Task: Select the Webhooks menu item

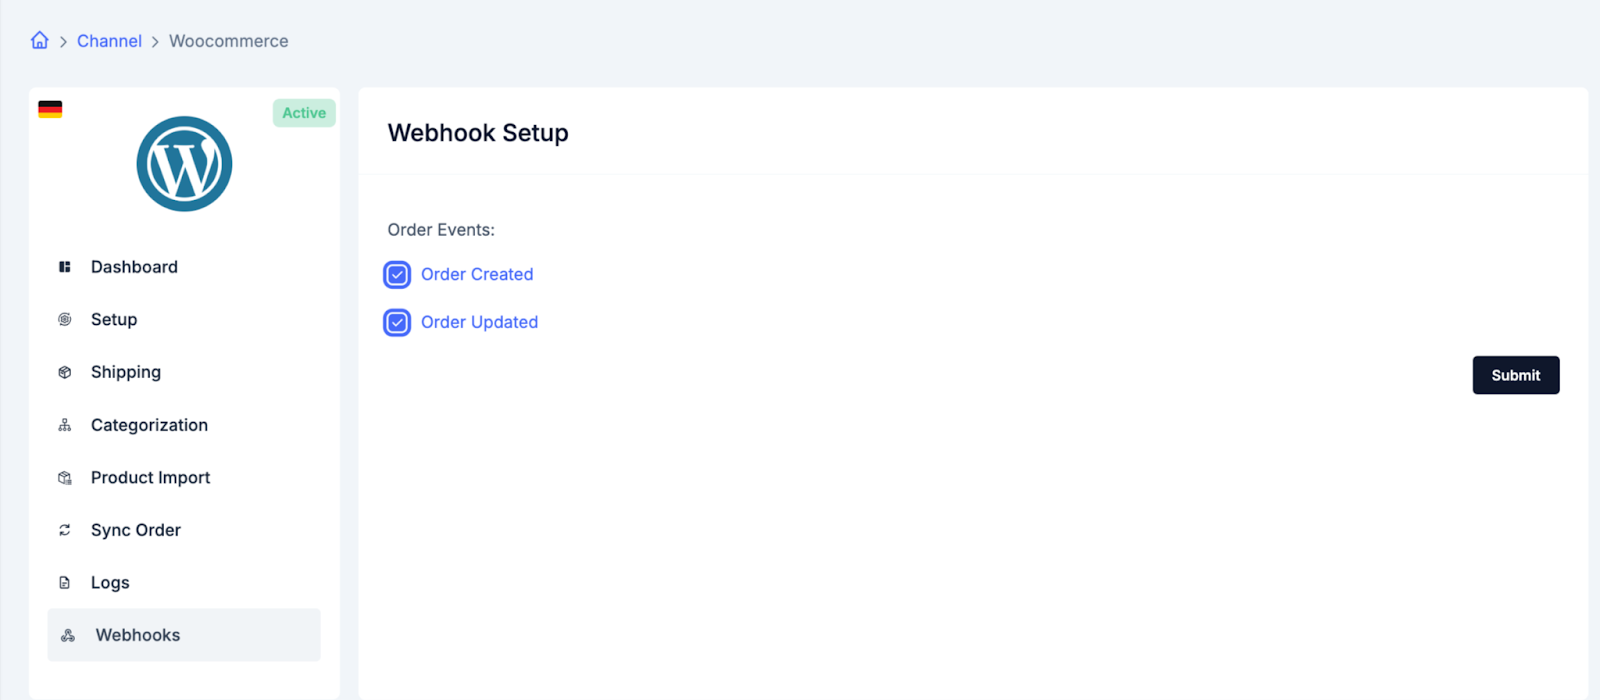Action: (x=184, y=635)
